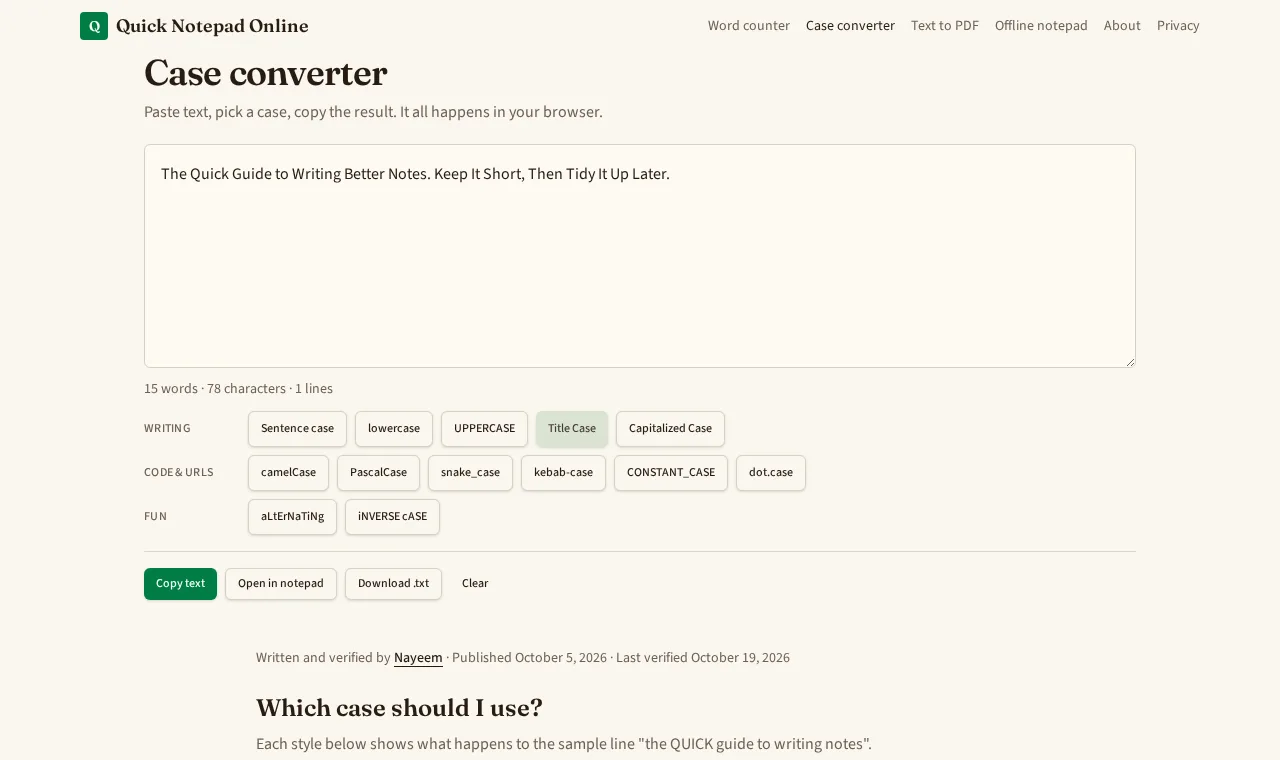The width and height of the screenshot is (1280, 760).
Task: Open the About page
Action: 1122,26
